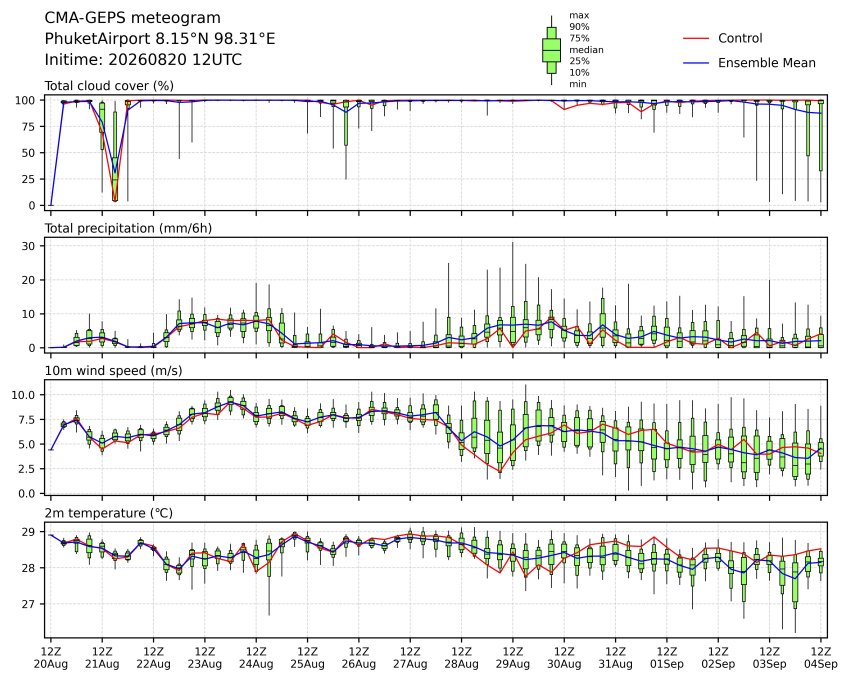Click the green box-whisker legend icon
Screen dimensions: 849x681
(x=551, y=50)
